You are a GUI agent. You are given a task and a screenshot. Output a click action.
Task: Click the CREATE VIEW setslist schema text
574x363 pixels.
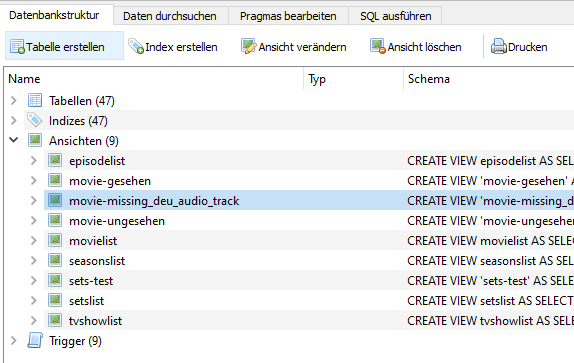tap(491, 301)
